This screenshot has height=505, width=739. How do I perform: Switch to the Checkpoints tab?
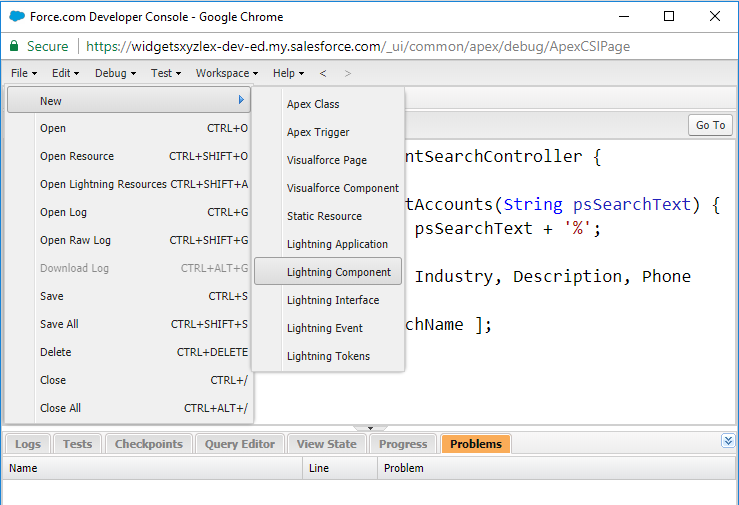148,444
